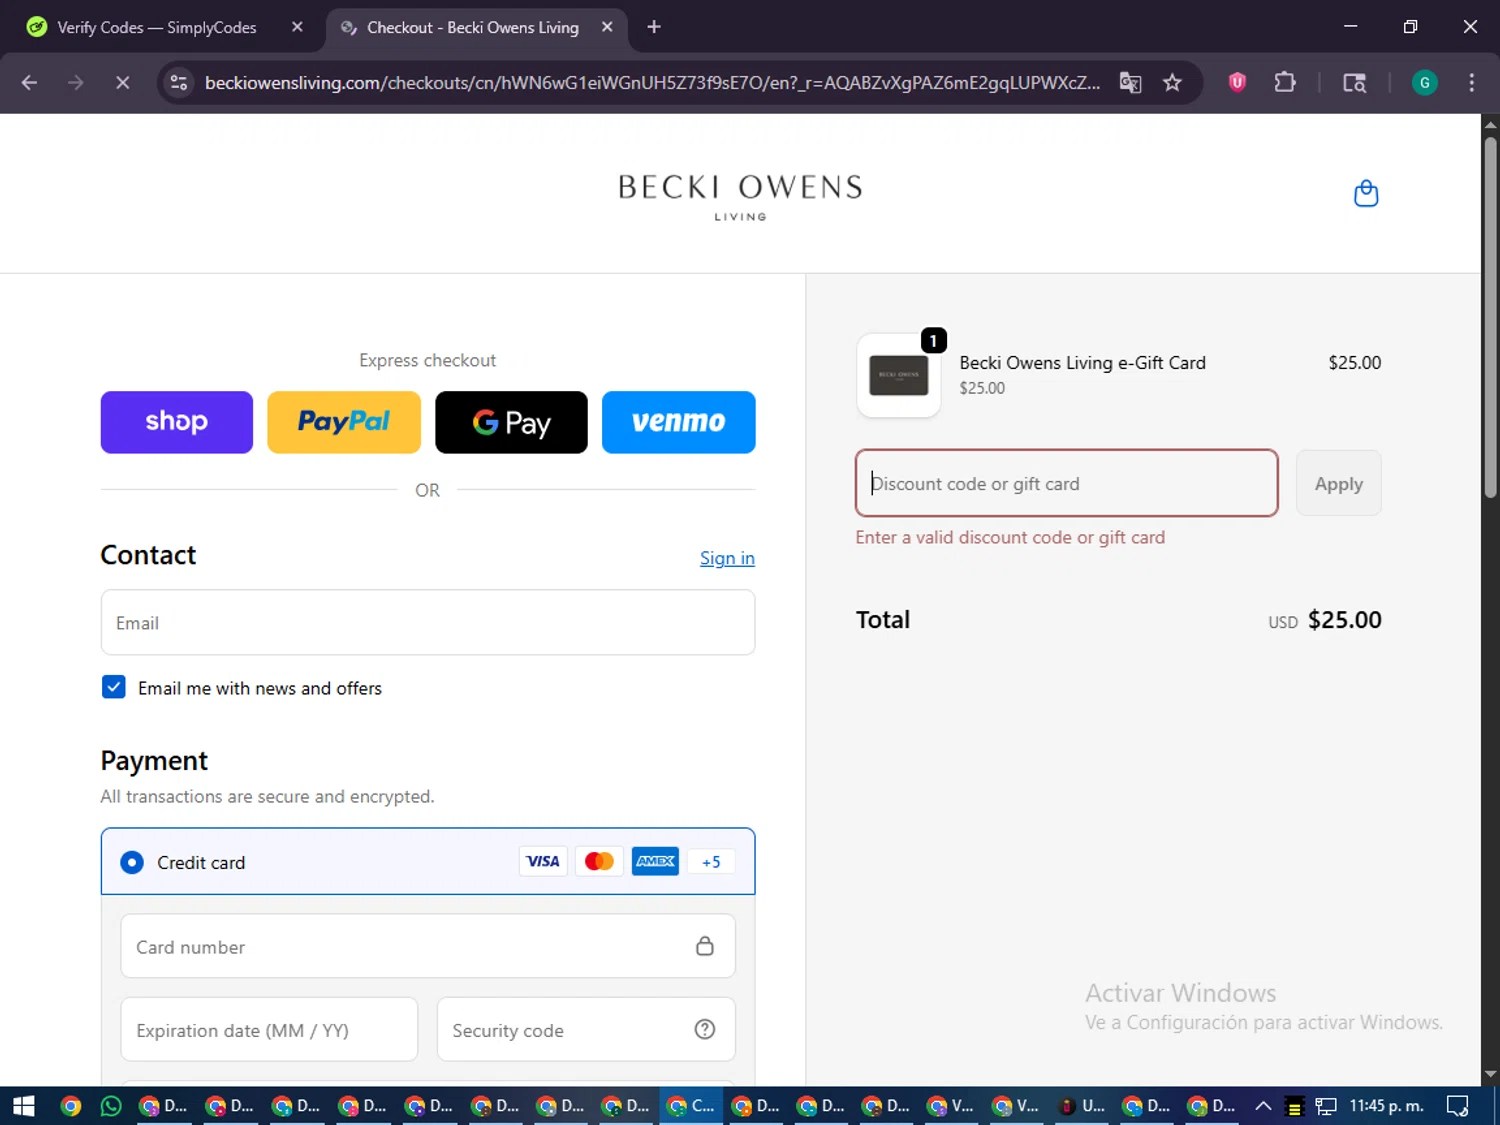This screenshot has height=1125, width=1500.
Task: Go forward in browser history
Action: [x=76, y=83]
